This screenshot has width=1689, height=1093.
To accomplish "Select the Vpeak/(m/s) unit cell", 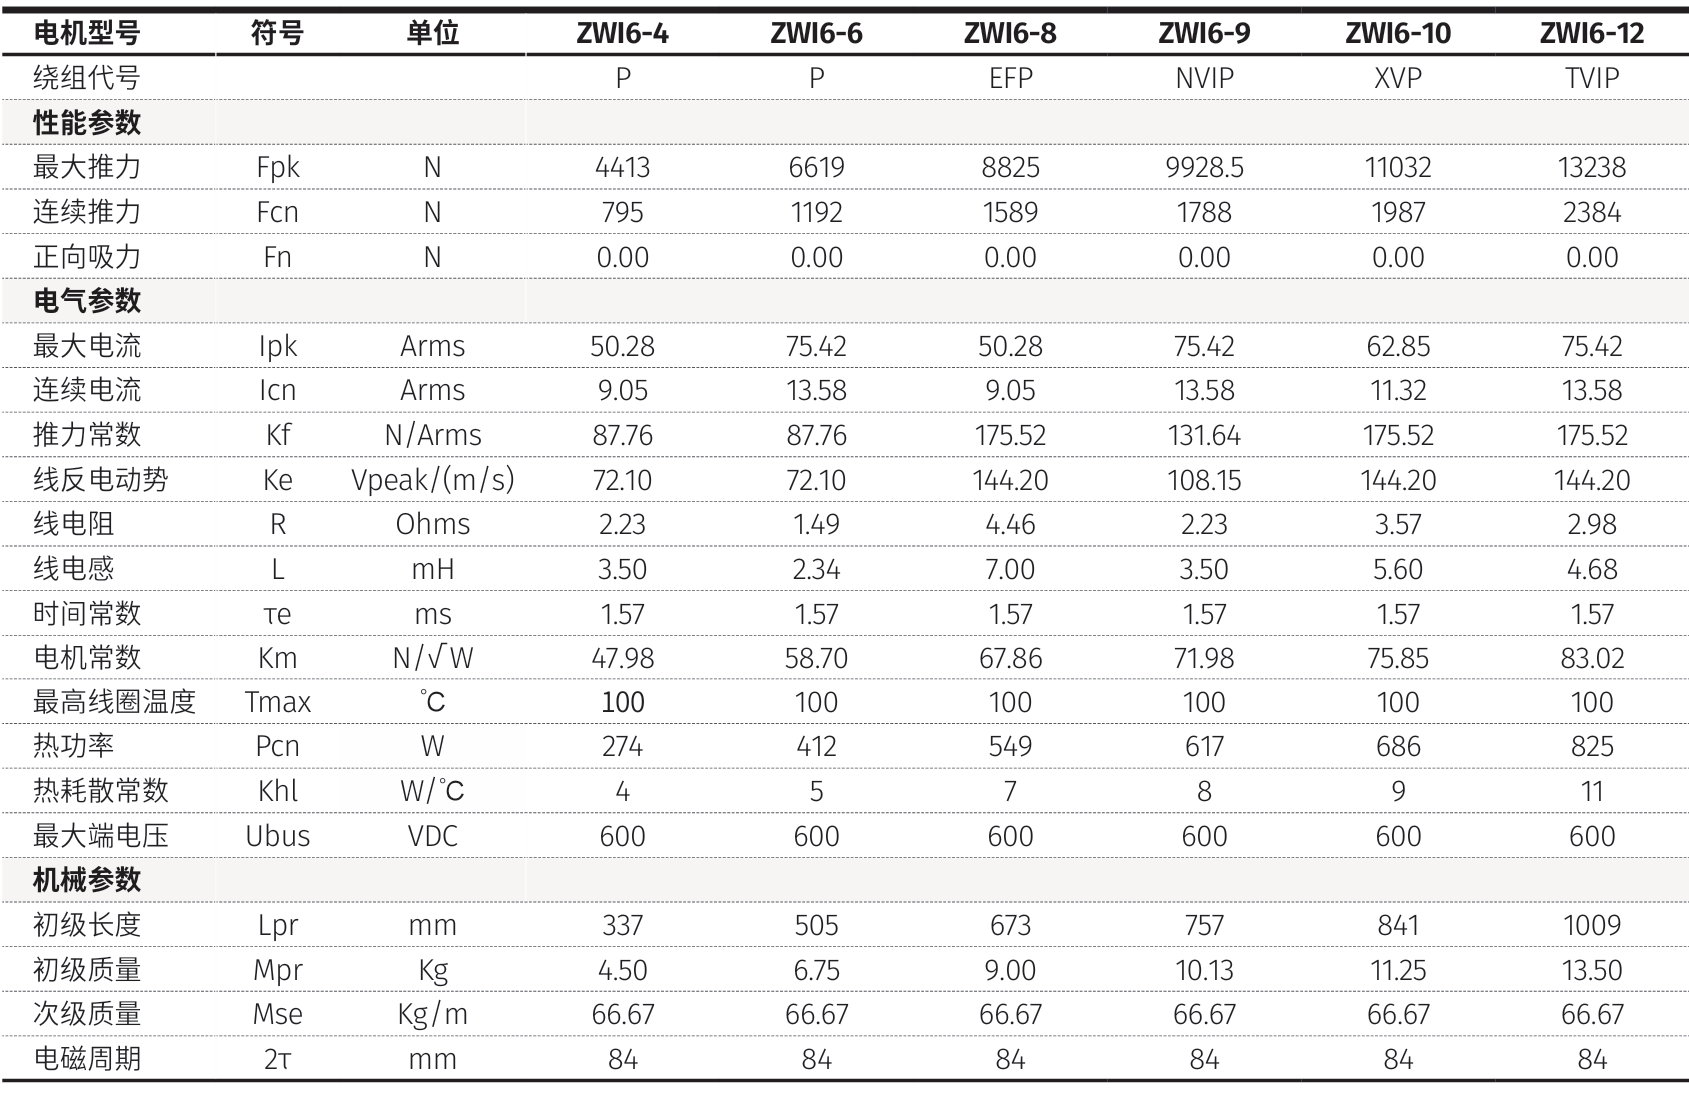I will click(432, 480).
